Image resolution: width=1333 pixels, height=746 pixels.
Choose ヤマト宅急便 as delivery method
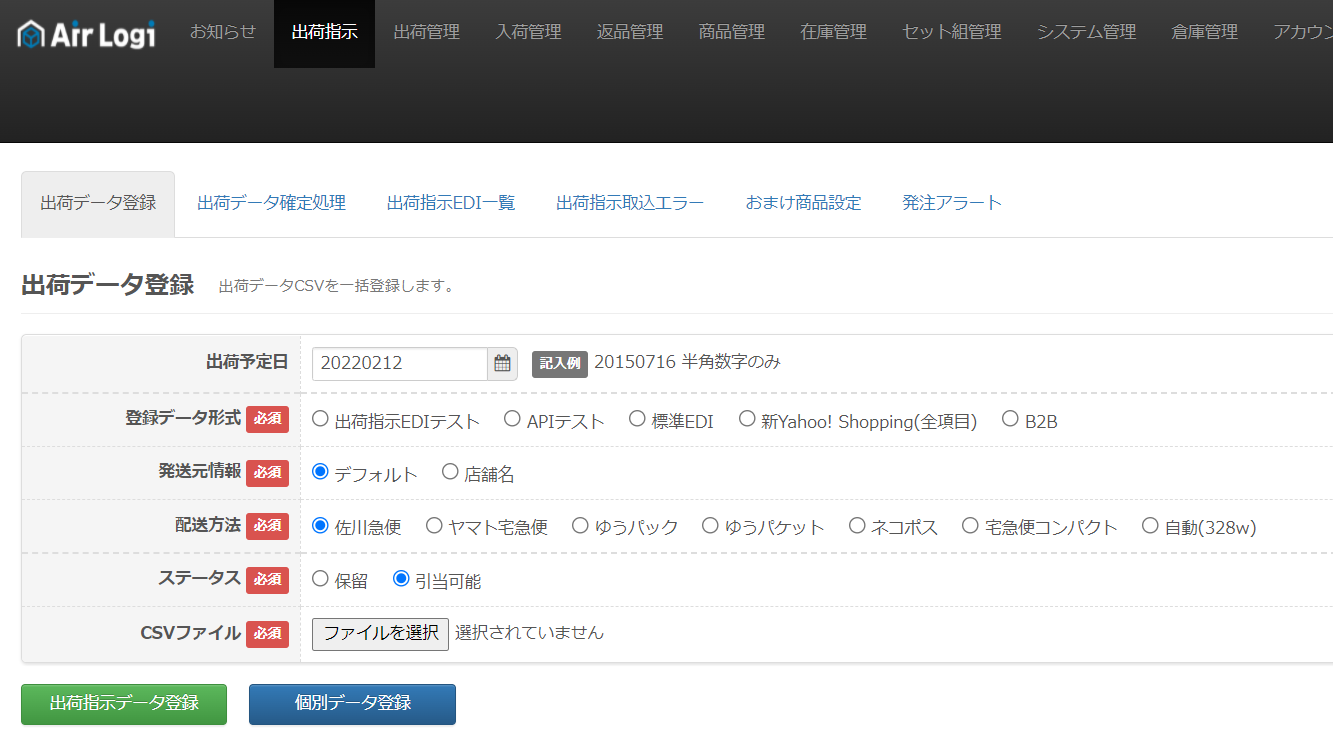pos(434,526)
